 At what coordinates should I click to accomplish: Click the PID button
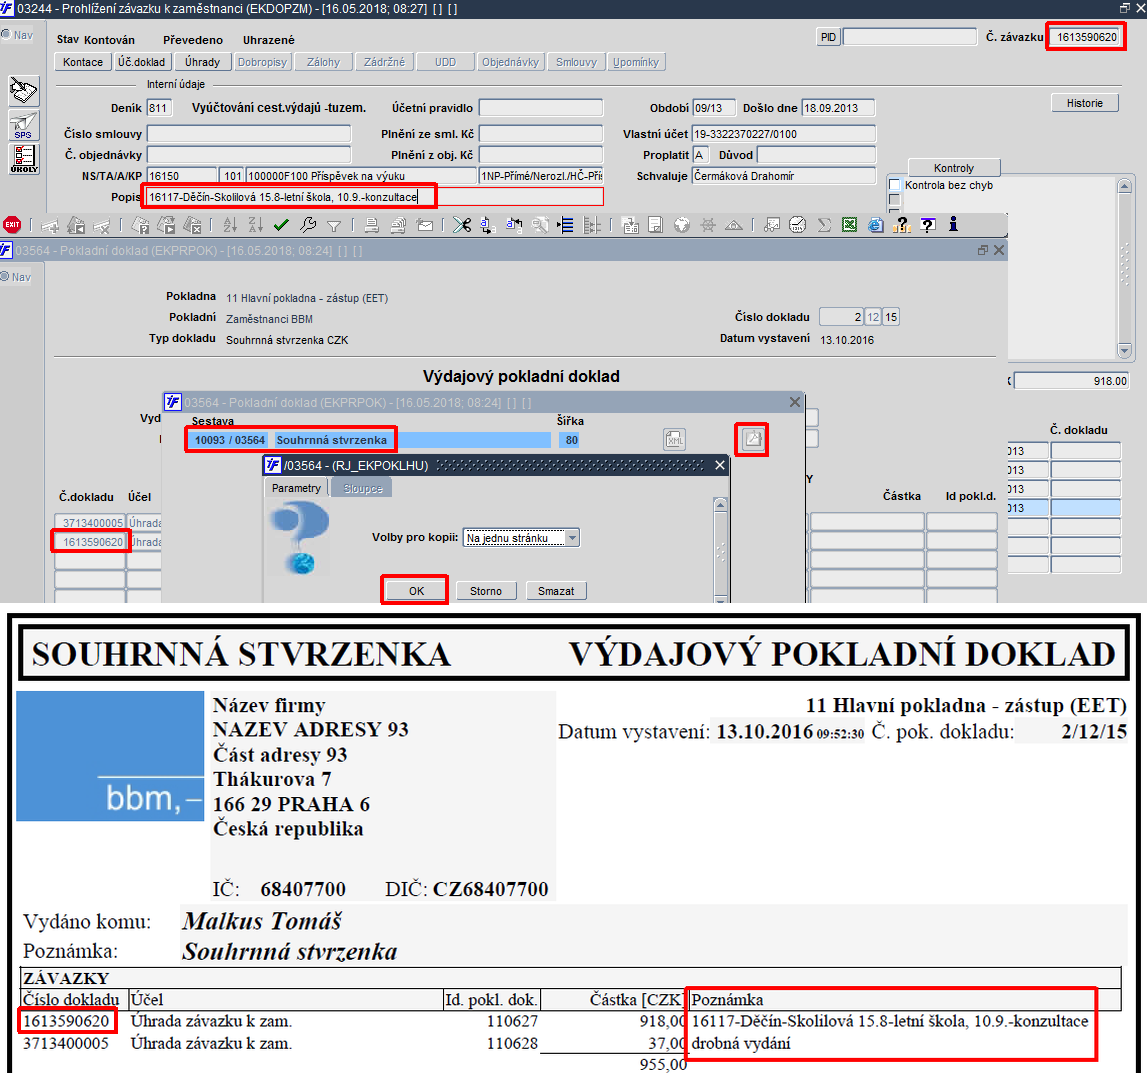828,37
